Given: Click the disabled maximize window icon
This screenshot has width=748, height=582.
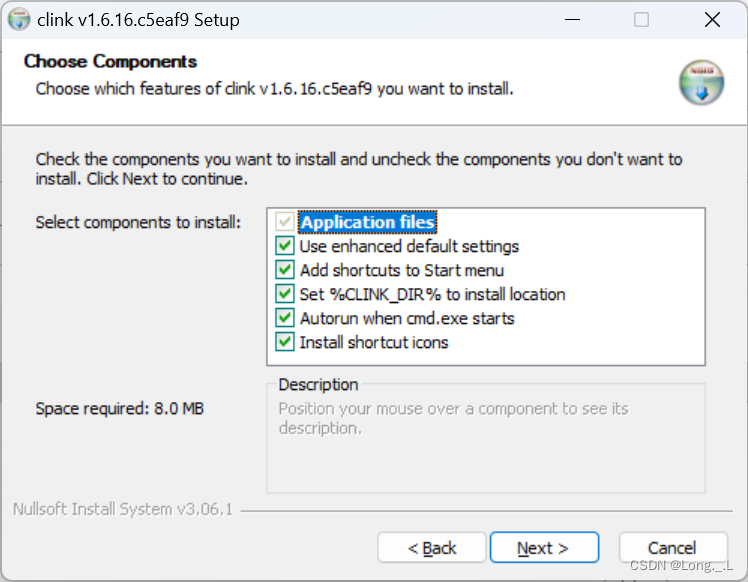Looking at the screenshot, I should point(641,20).
